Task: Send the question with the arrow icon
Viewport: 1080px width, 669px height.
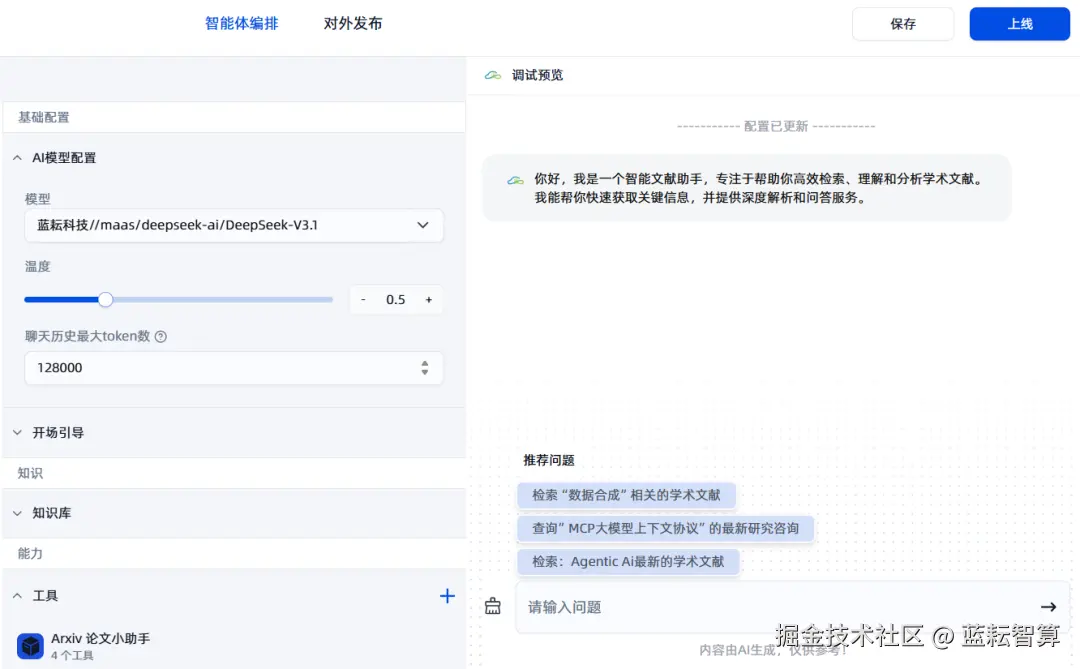Action: (1048, 607)
